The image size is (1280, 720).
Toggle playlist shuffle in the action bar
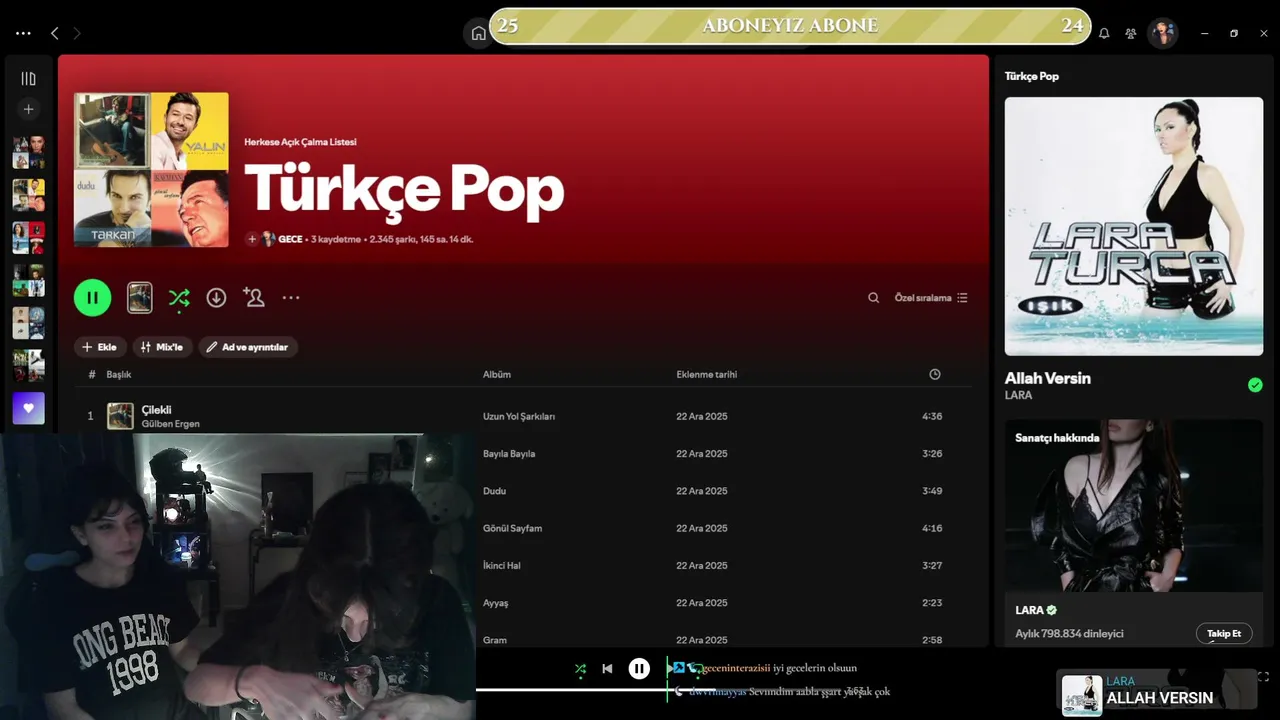pyautogui.click(x=179, y=297)
